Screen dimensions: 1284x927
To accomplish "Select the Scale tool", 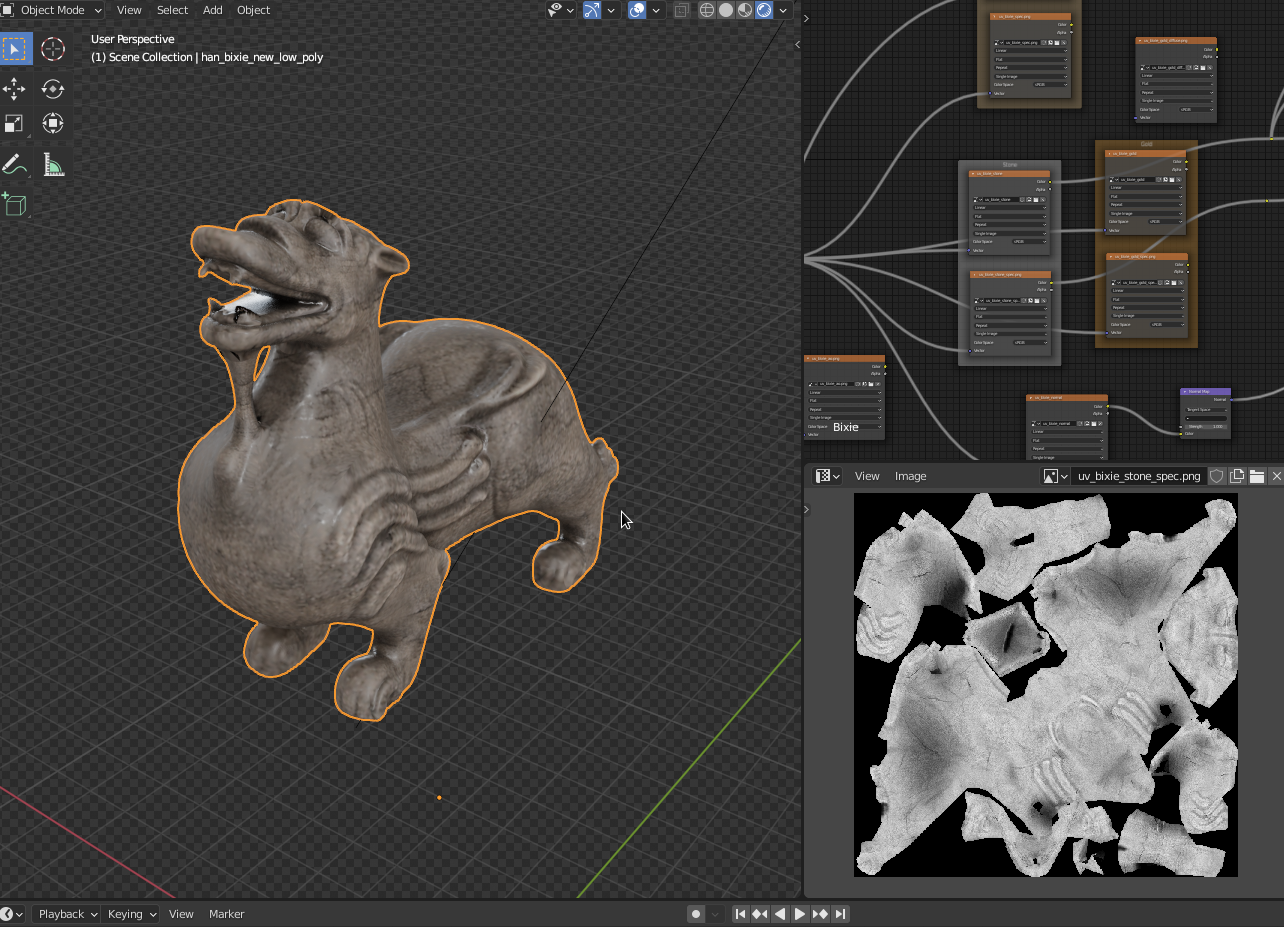I will coord(15,124).
